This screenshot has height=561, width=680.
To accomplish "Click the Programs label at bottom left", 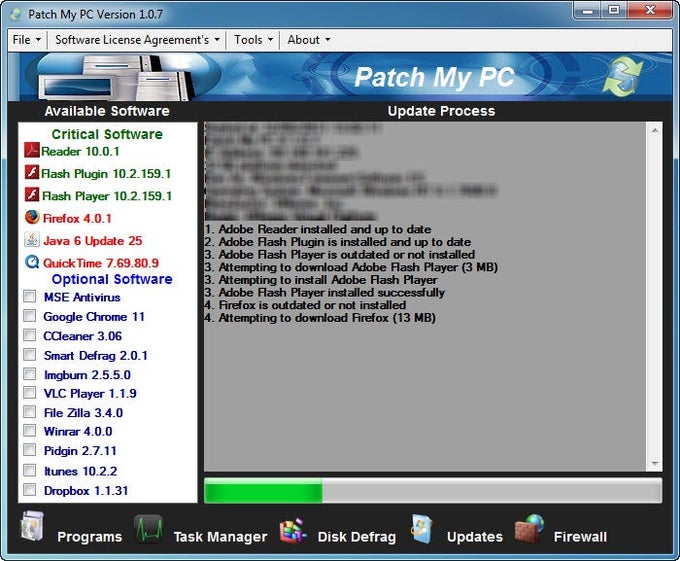I will click(89, 537).
